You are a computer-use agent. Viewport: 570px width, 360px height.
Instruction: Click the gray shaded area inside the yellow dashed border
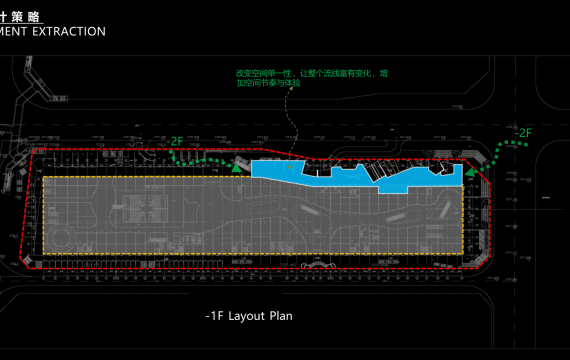(253, 216)
